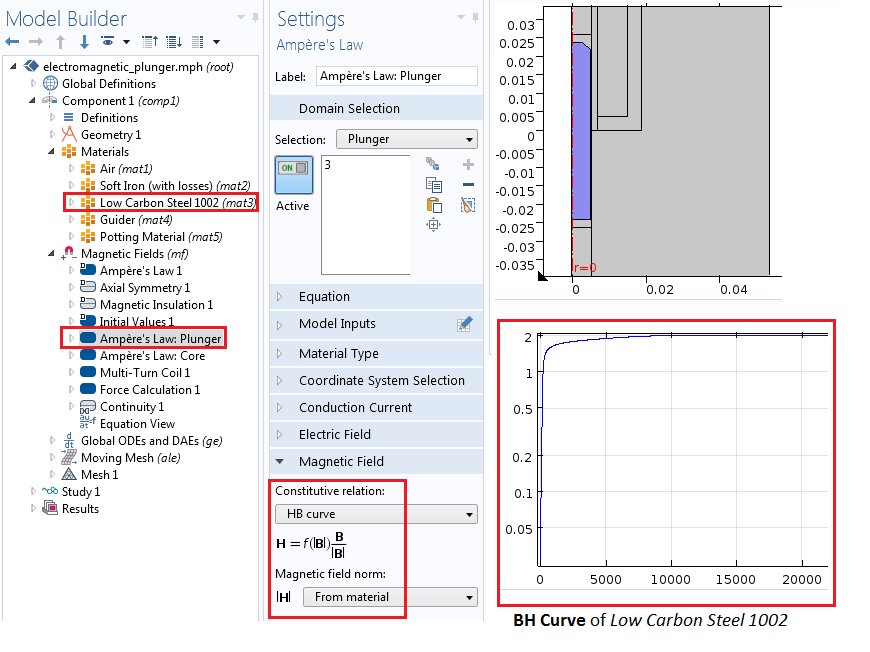Select the Force Calculation 1 node
This screenshot has width=870, height=652.
[149, 390]
